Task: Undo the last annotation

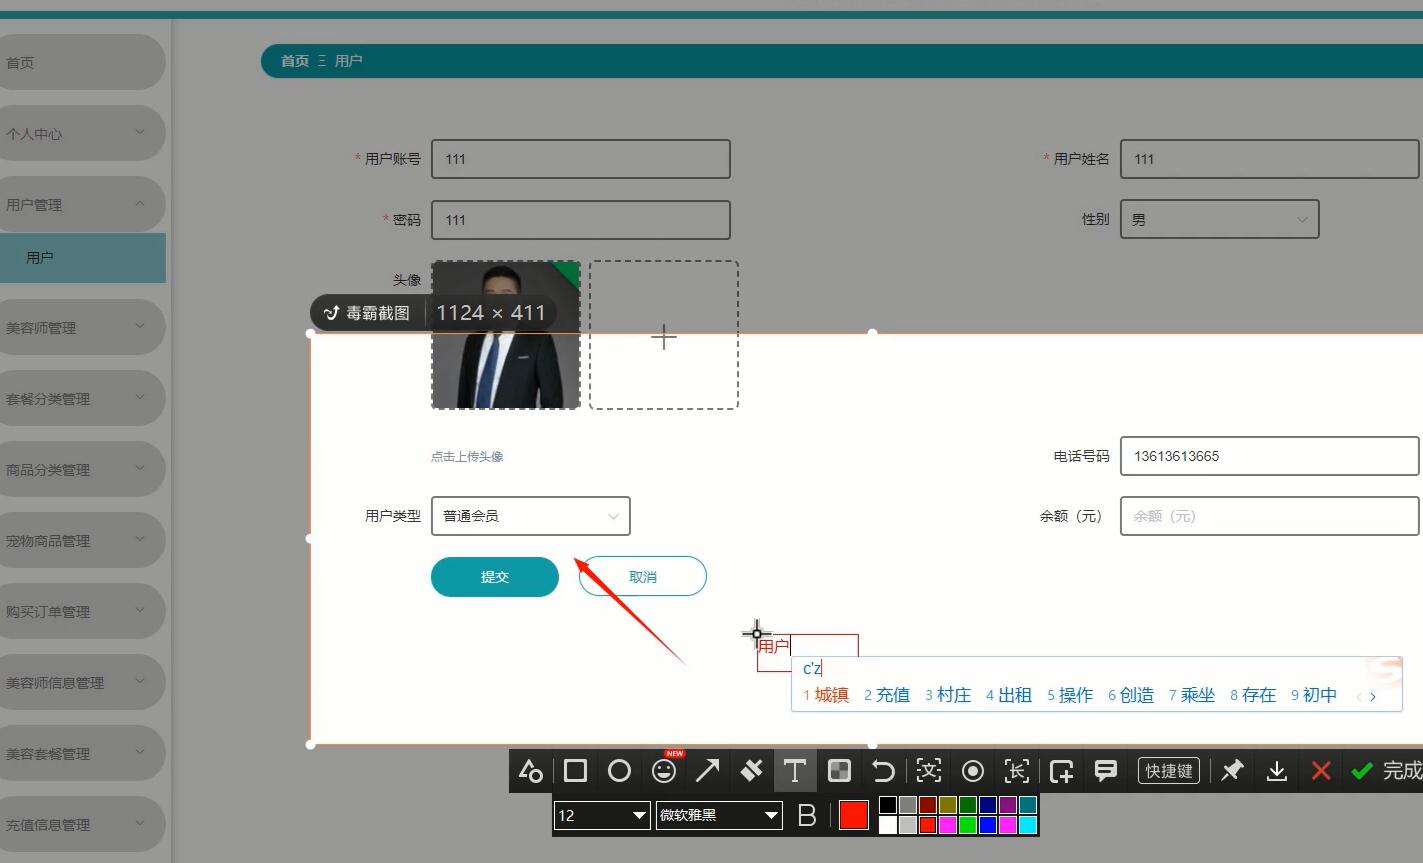Action: [x=883, y=771]
